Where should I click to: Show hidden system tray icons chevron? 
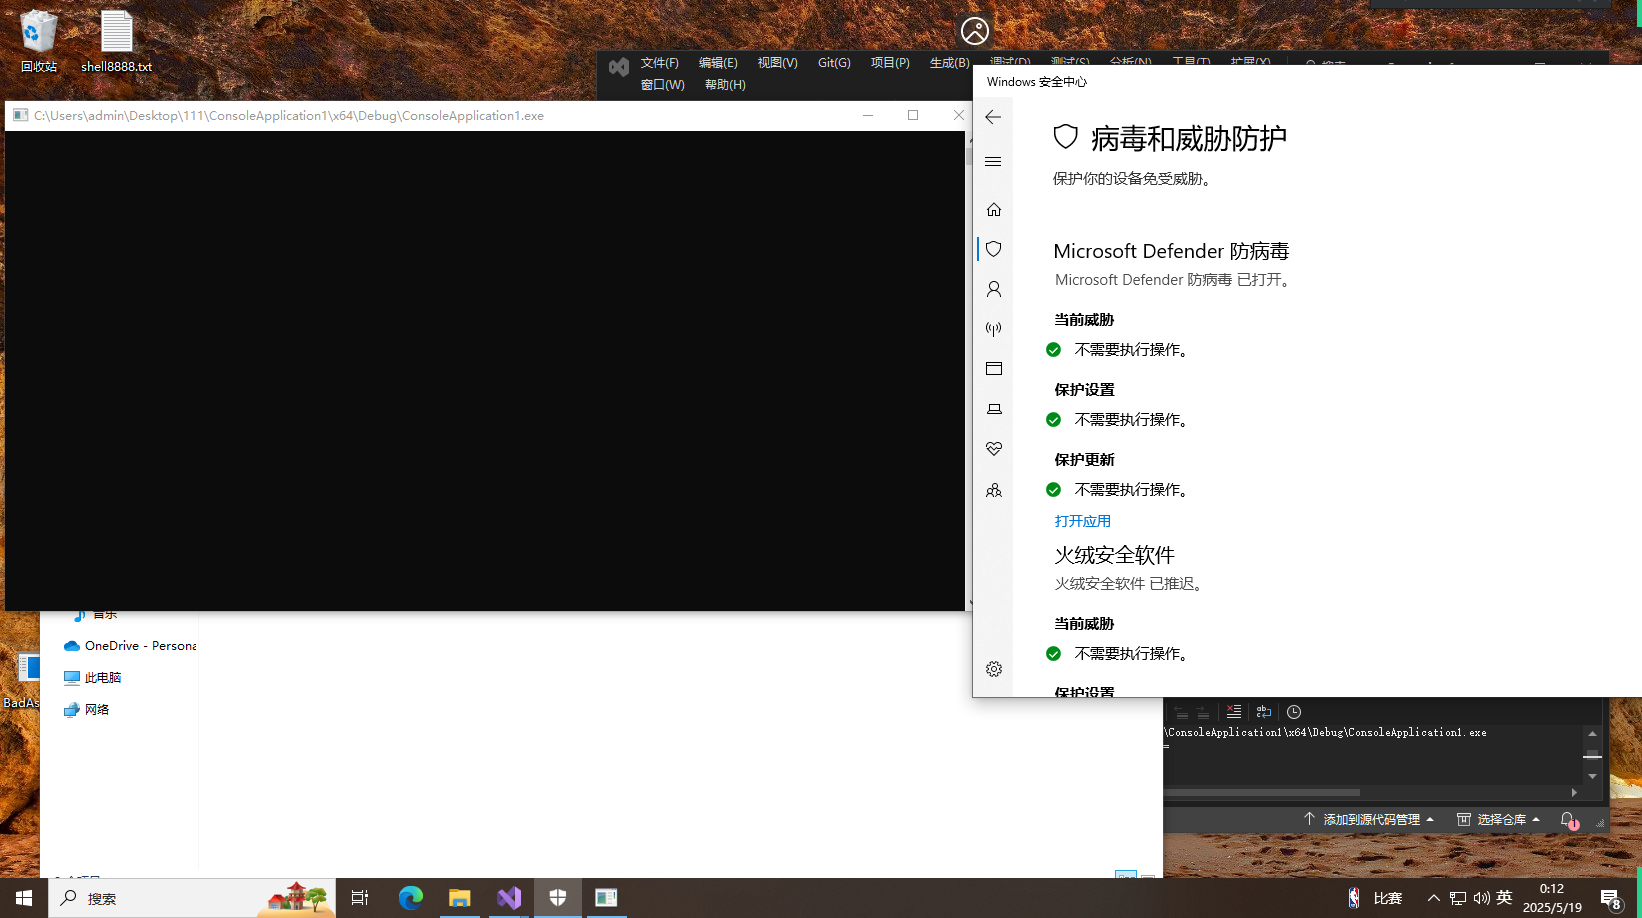pyautogui.click(x=1433, y=898)
